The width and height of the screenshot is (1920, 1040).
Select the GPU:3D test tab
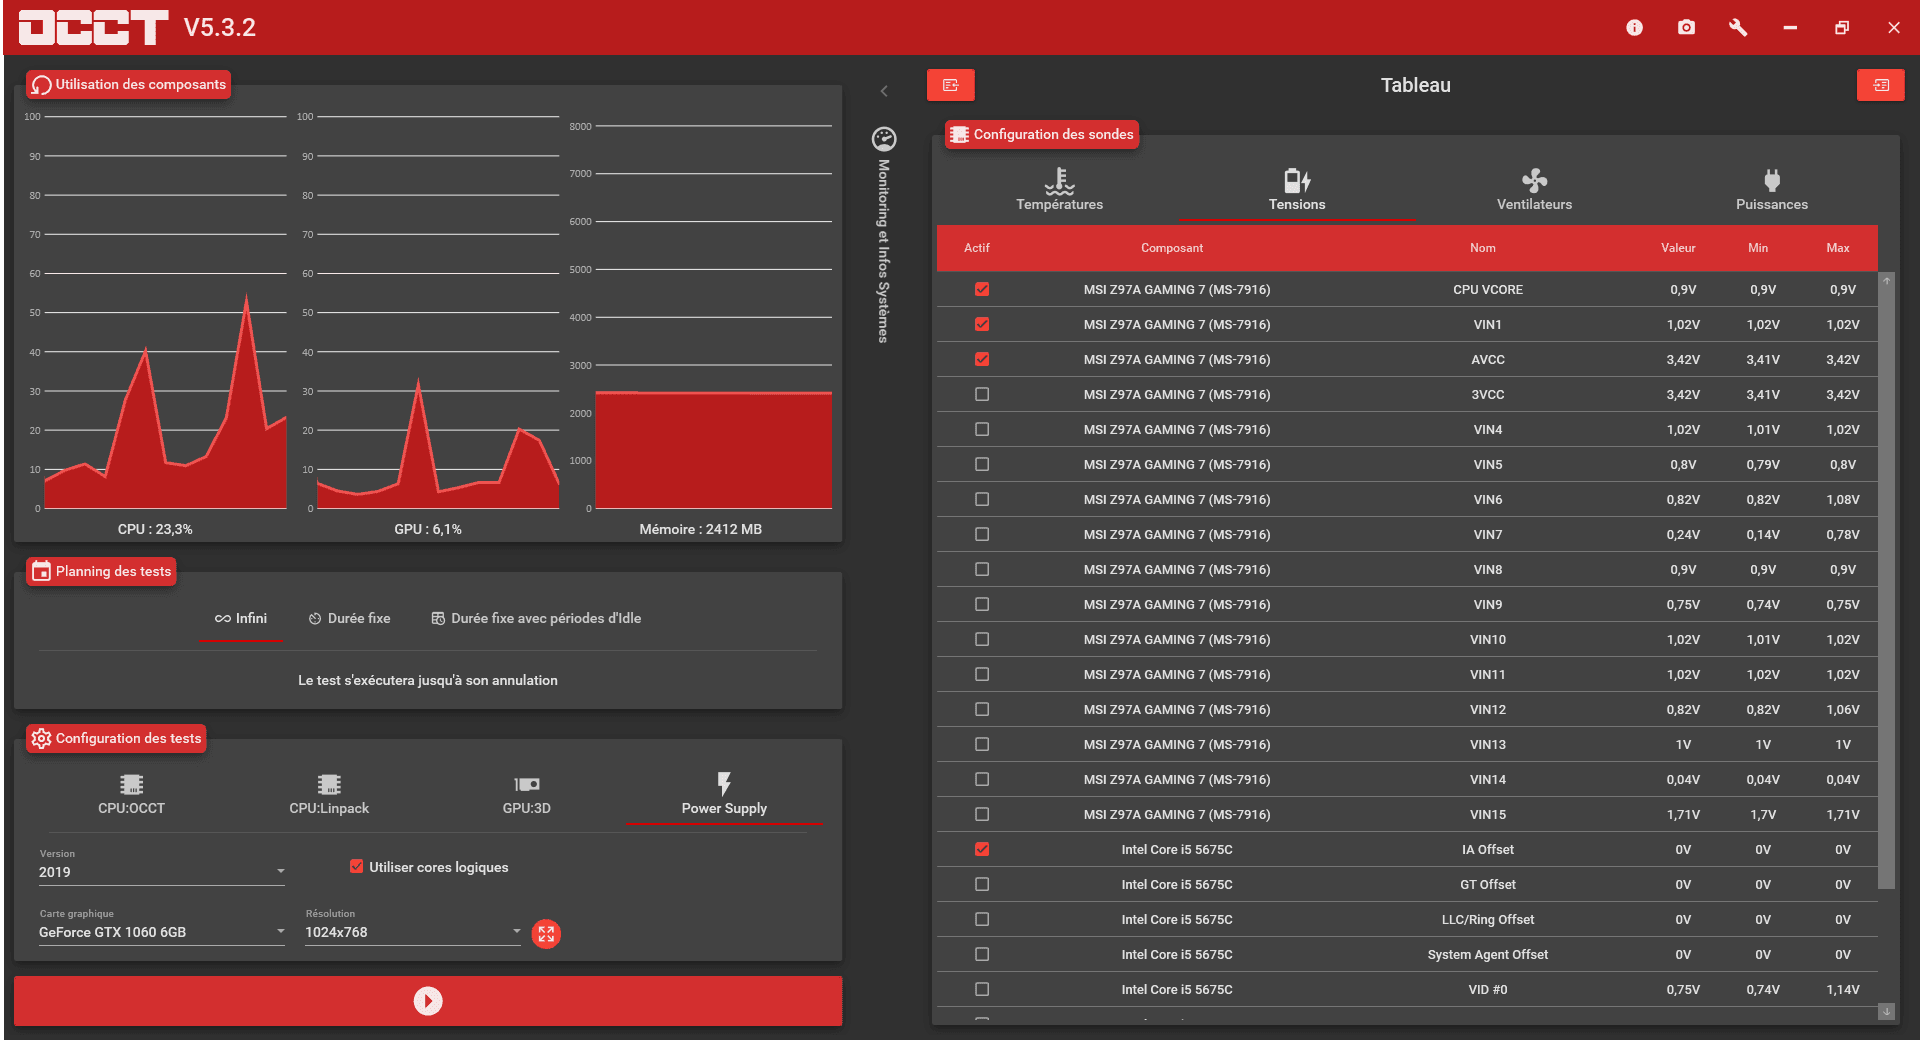point(526,795)
